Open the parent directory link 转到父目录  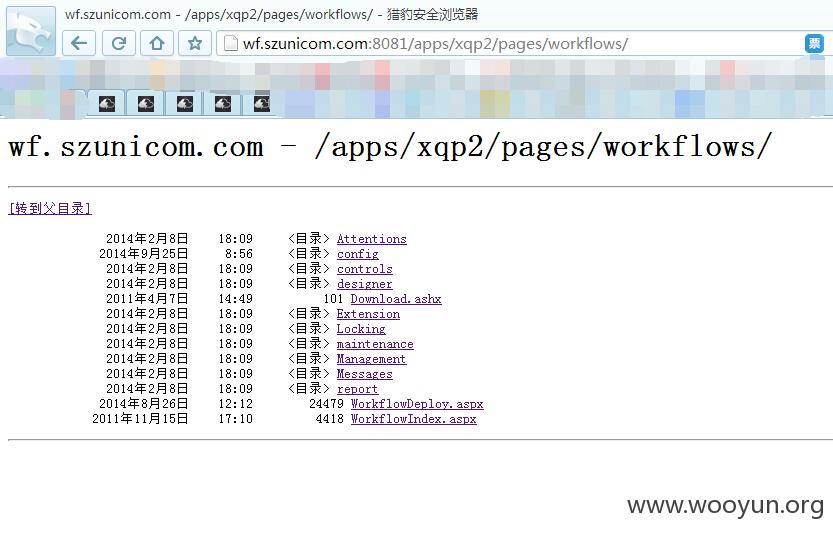50,208
